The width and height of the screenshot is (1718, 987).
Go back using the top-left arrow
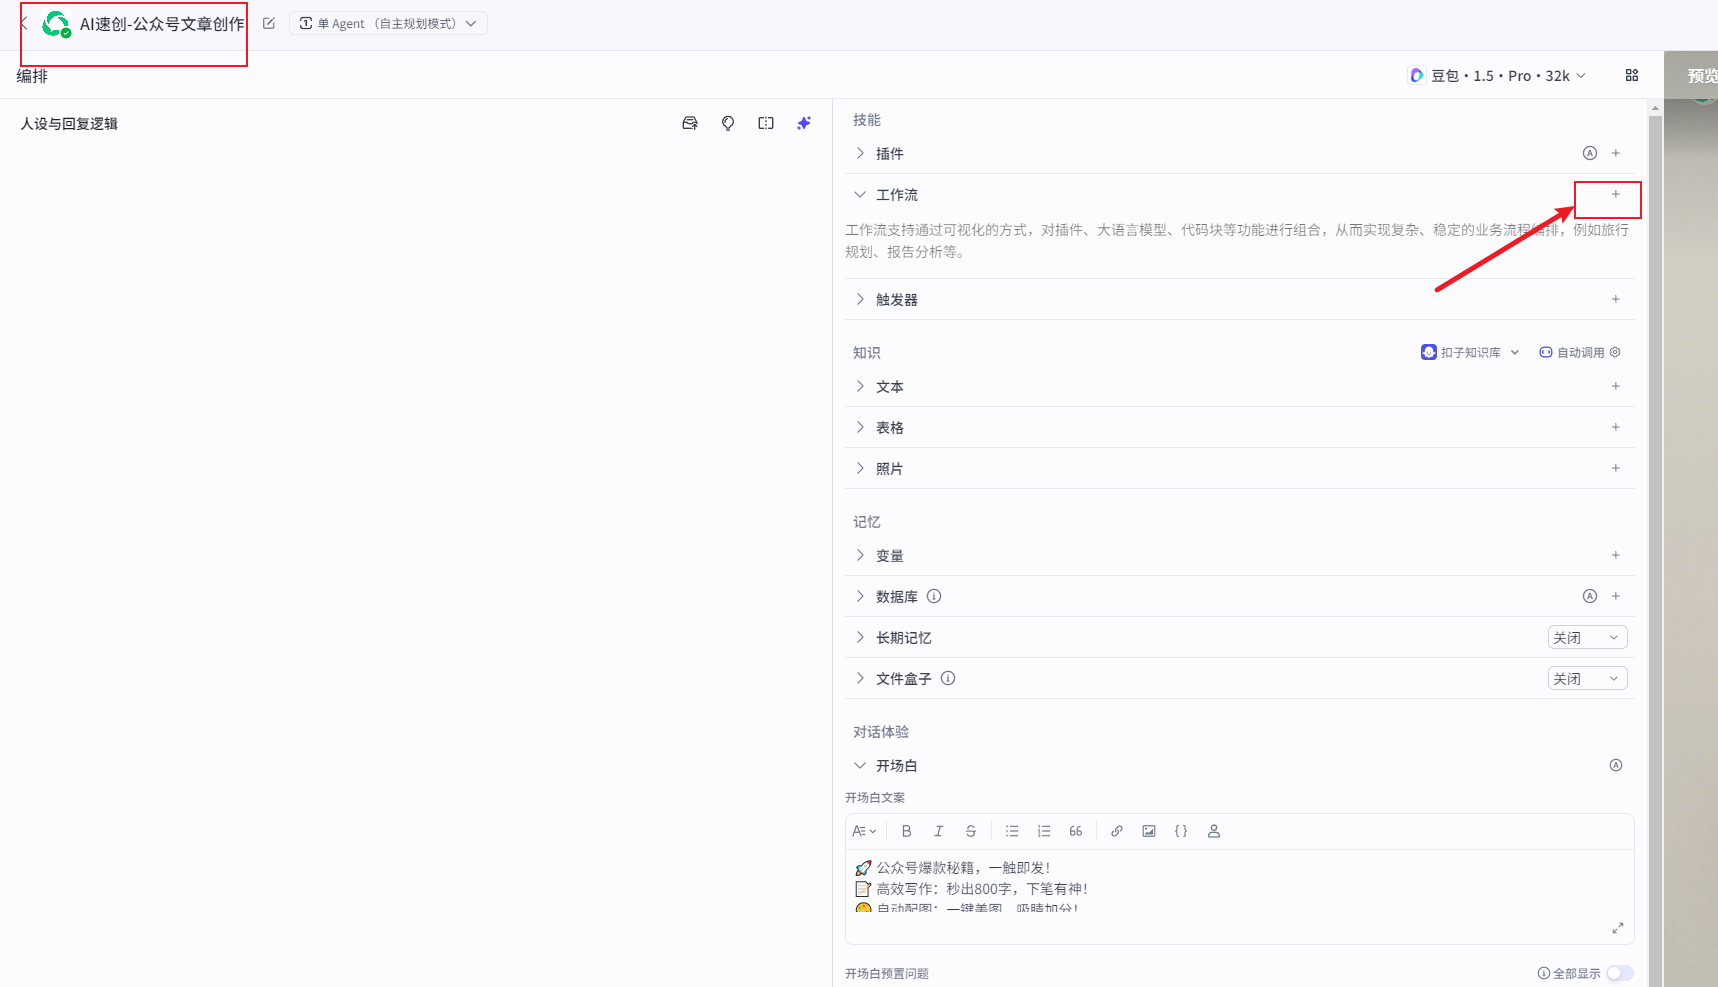tap(24, 23)
